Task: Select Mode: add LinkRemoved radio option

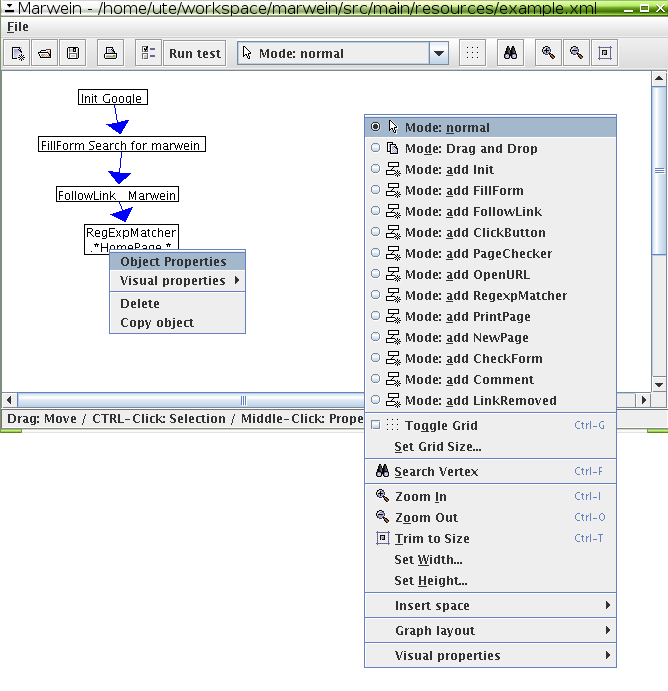Action: click(x=375, y=400)
